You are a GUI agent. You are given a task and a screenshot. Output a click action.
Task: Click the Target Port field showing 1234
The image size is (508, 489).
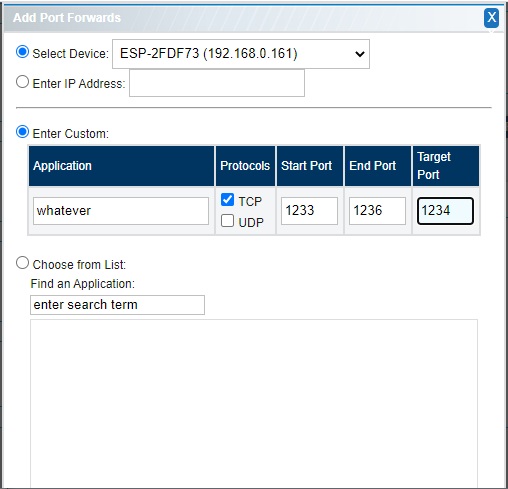pyautogui.click(x=445, y=211)
